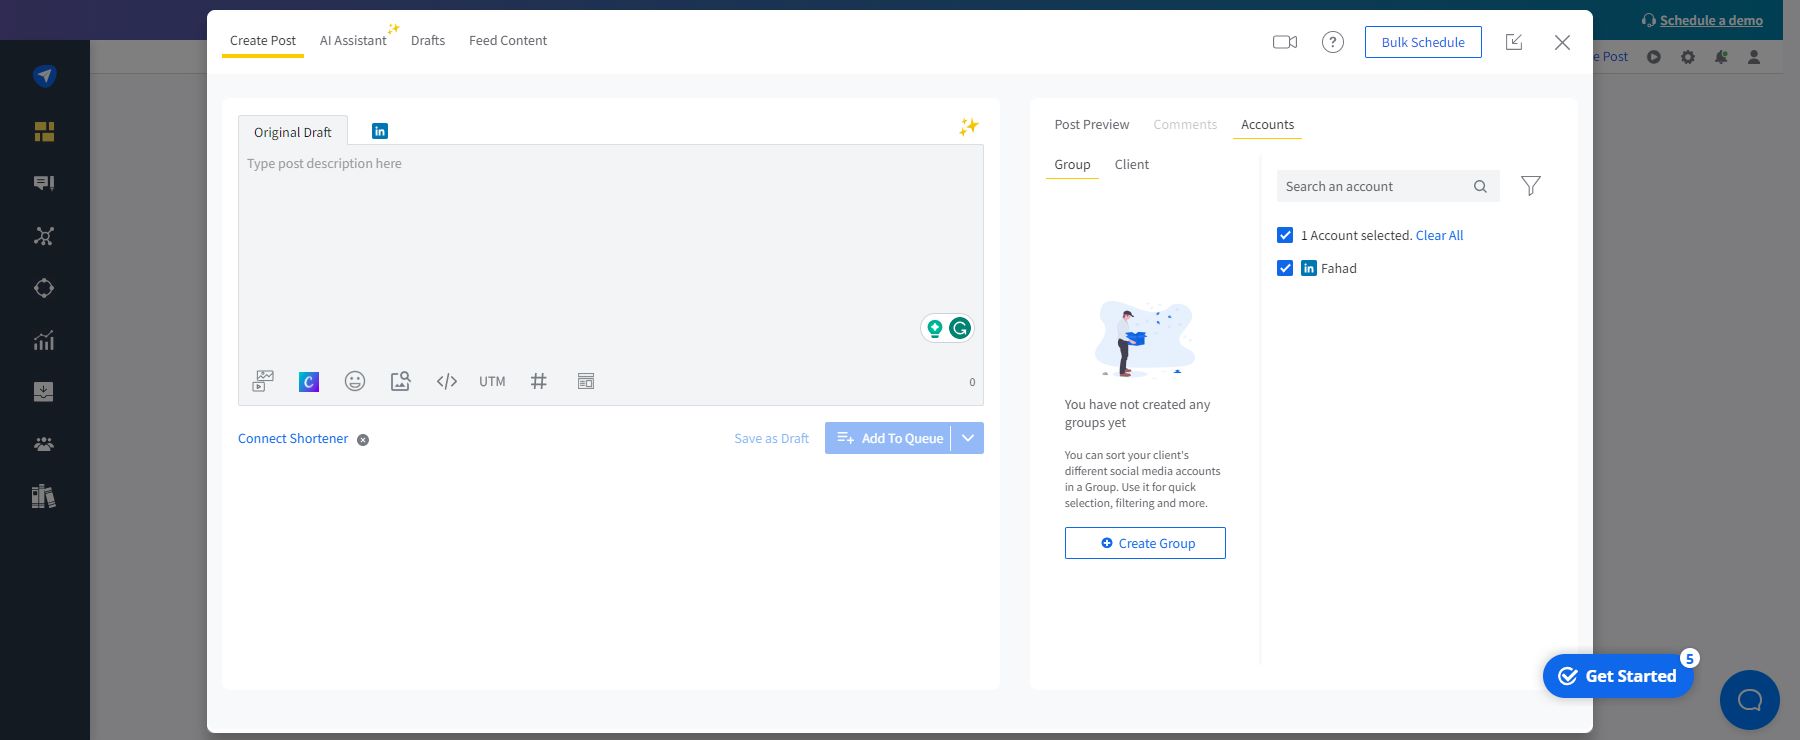Open the Feed Content tab
This screenshot has height=740, width=1800.
click(508, 40)
